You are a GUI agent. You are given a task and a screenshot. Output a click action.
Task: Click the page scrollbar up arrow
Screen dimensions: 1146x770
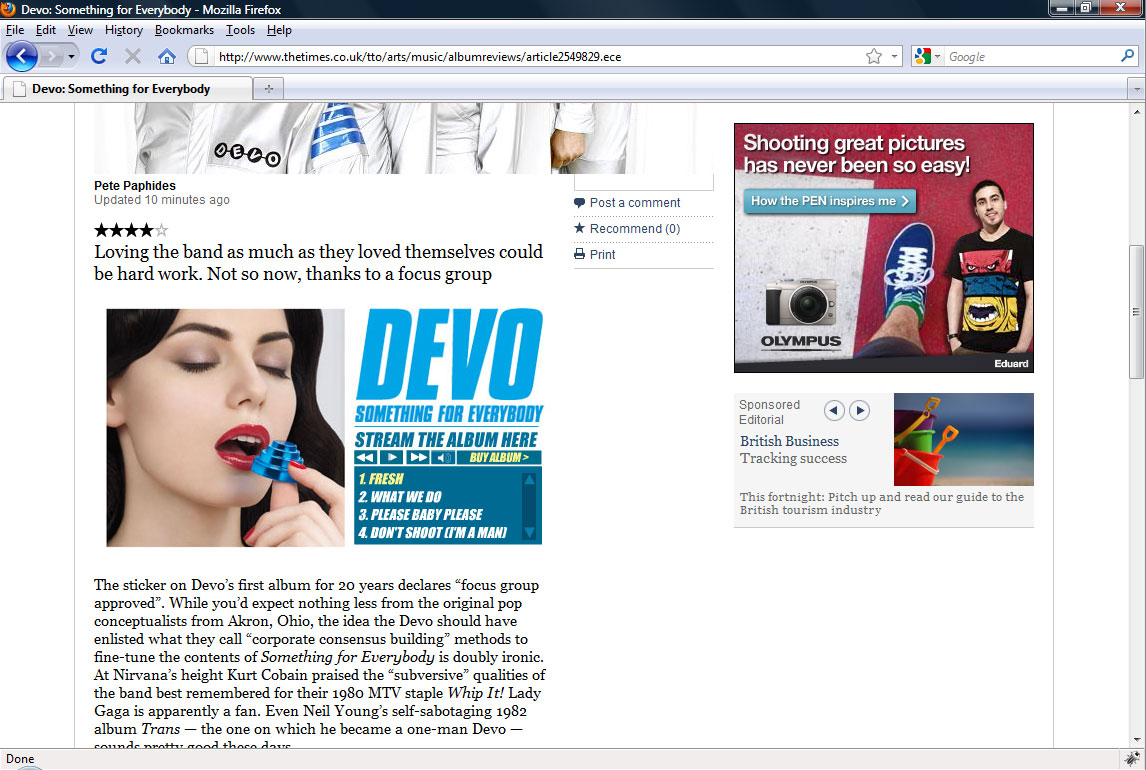click(x=1136, y=111)
